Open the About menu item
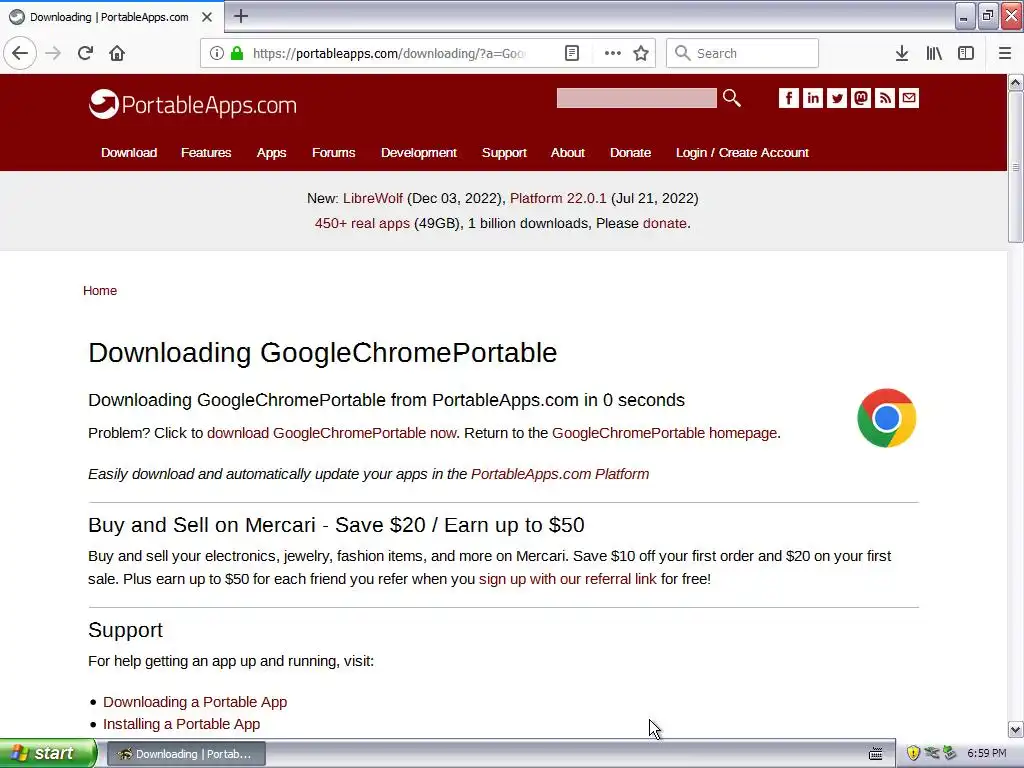The width and height of the screenshot is (1024, 768). click(568, 152)
